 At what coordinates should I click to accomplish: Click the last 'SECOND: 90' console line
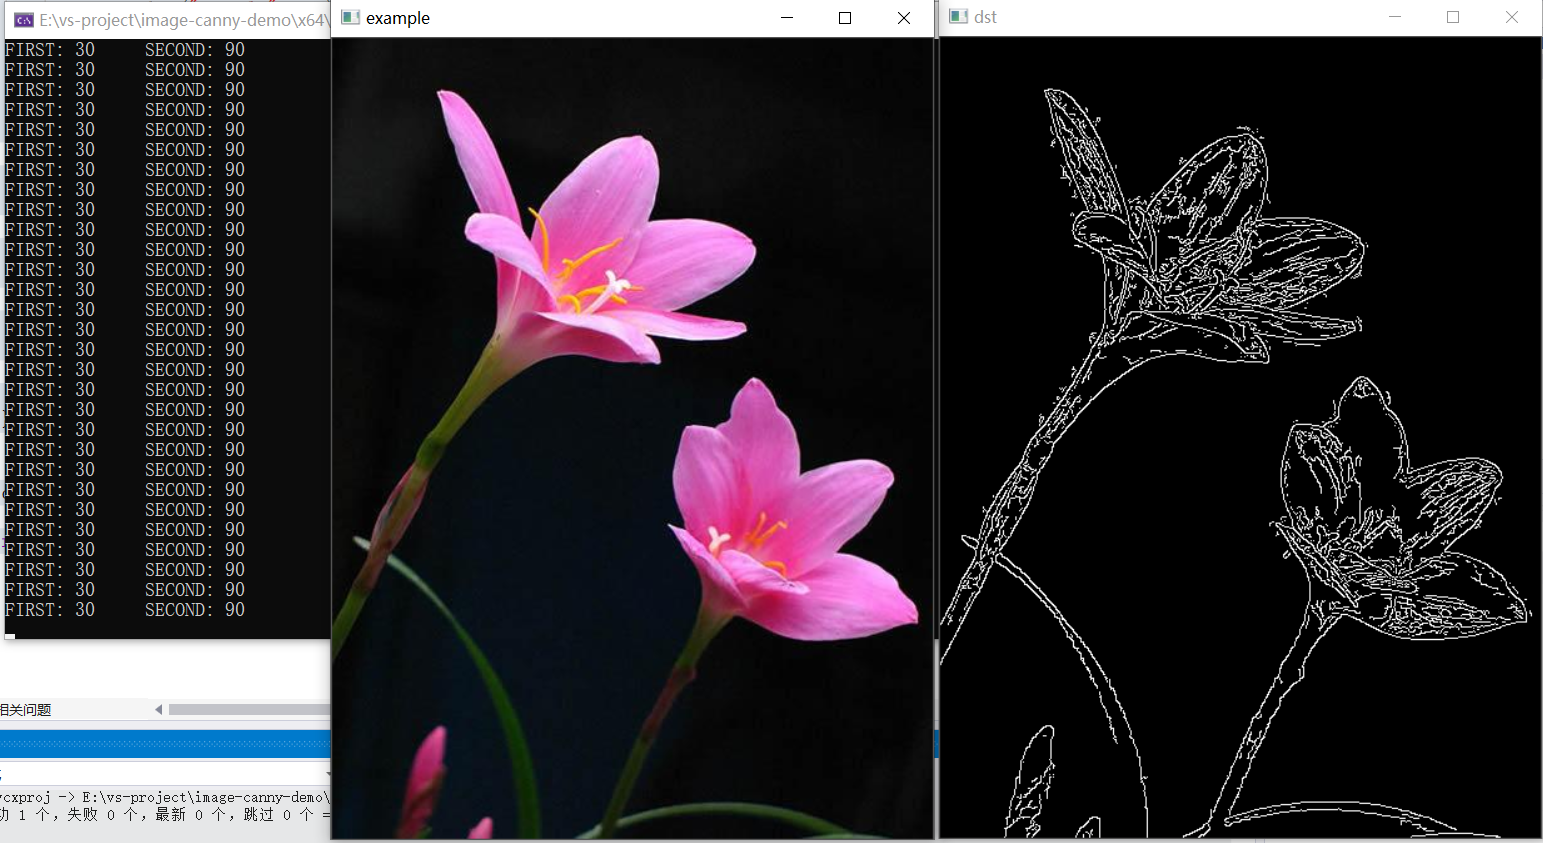[195, 609]
